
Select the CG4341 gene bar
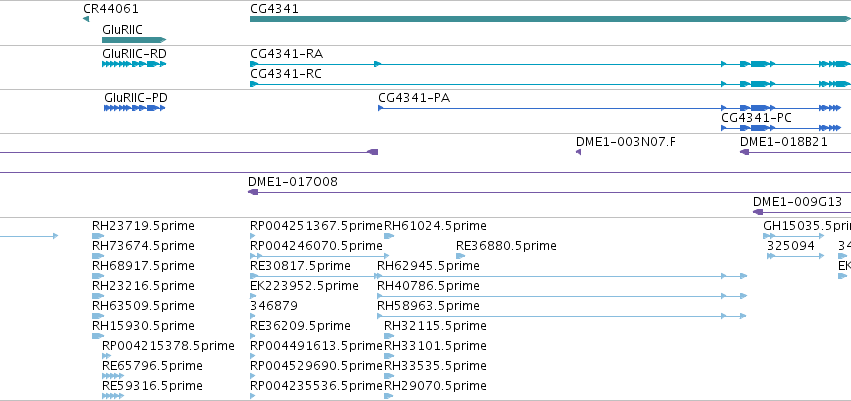coord(550,19)
